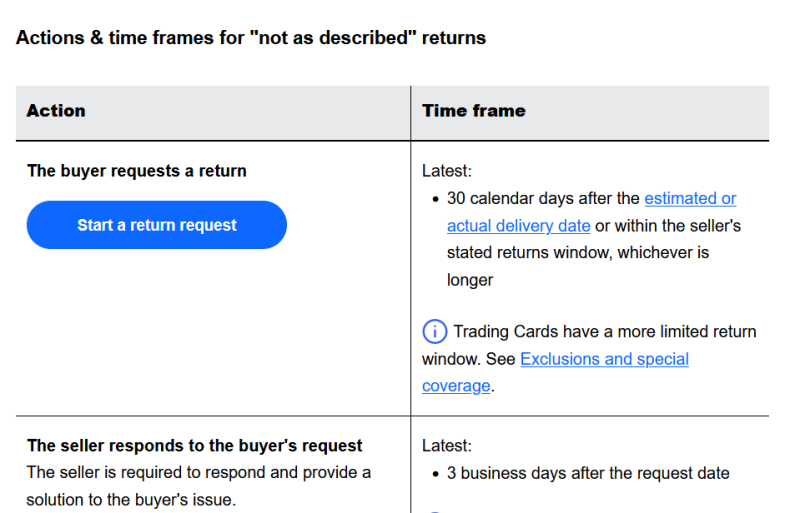Click "Latest:" label in the seller response row
The height and width of the screenshot is (513, 800).
[447, 446]
